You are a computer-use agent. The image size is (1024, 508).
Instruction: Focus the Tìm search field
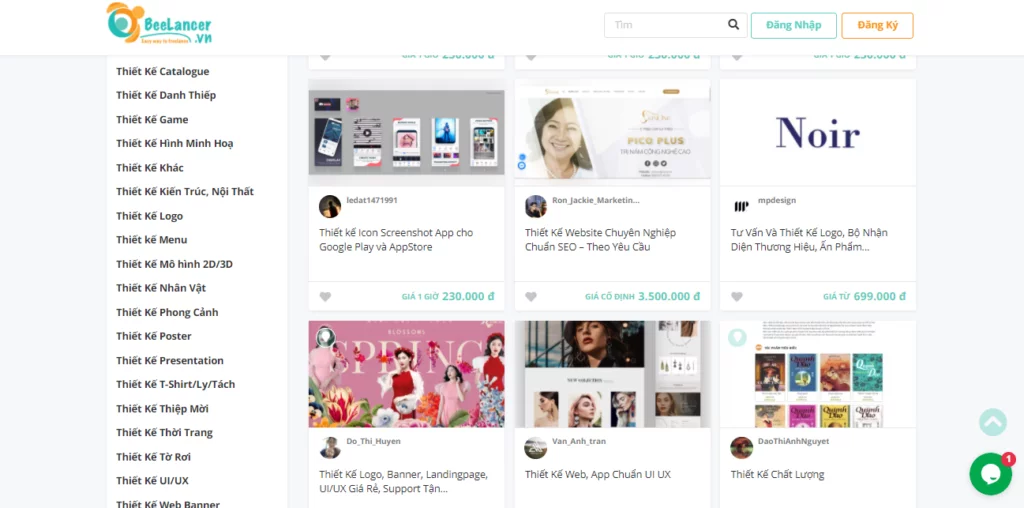[x=676, y=25]
